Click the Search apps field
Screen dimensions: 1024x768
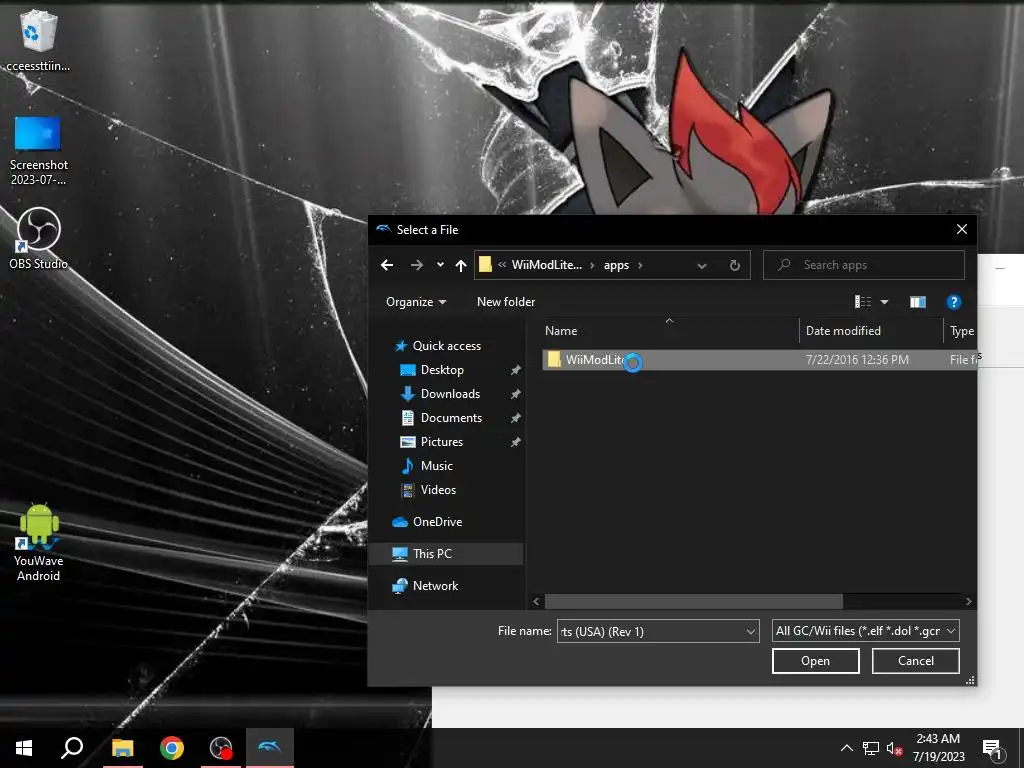[864, 265]
